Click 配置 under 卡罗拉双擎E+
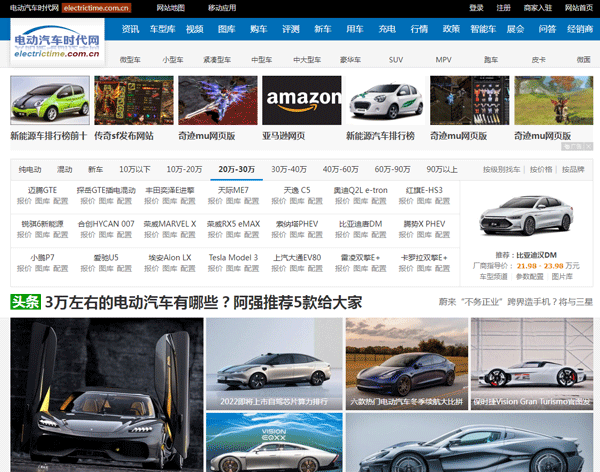The height and width of the screenshot is (472, 600). (442, 268)
